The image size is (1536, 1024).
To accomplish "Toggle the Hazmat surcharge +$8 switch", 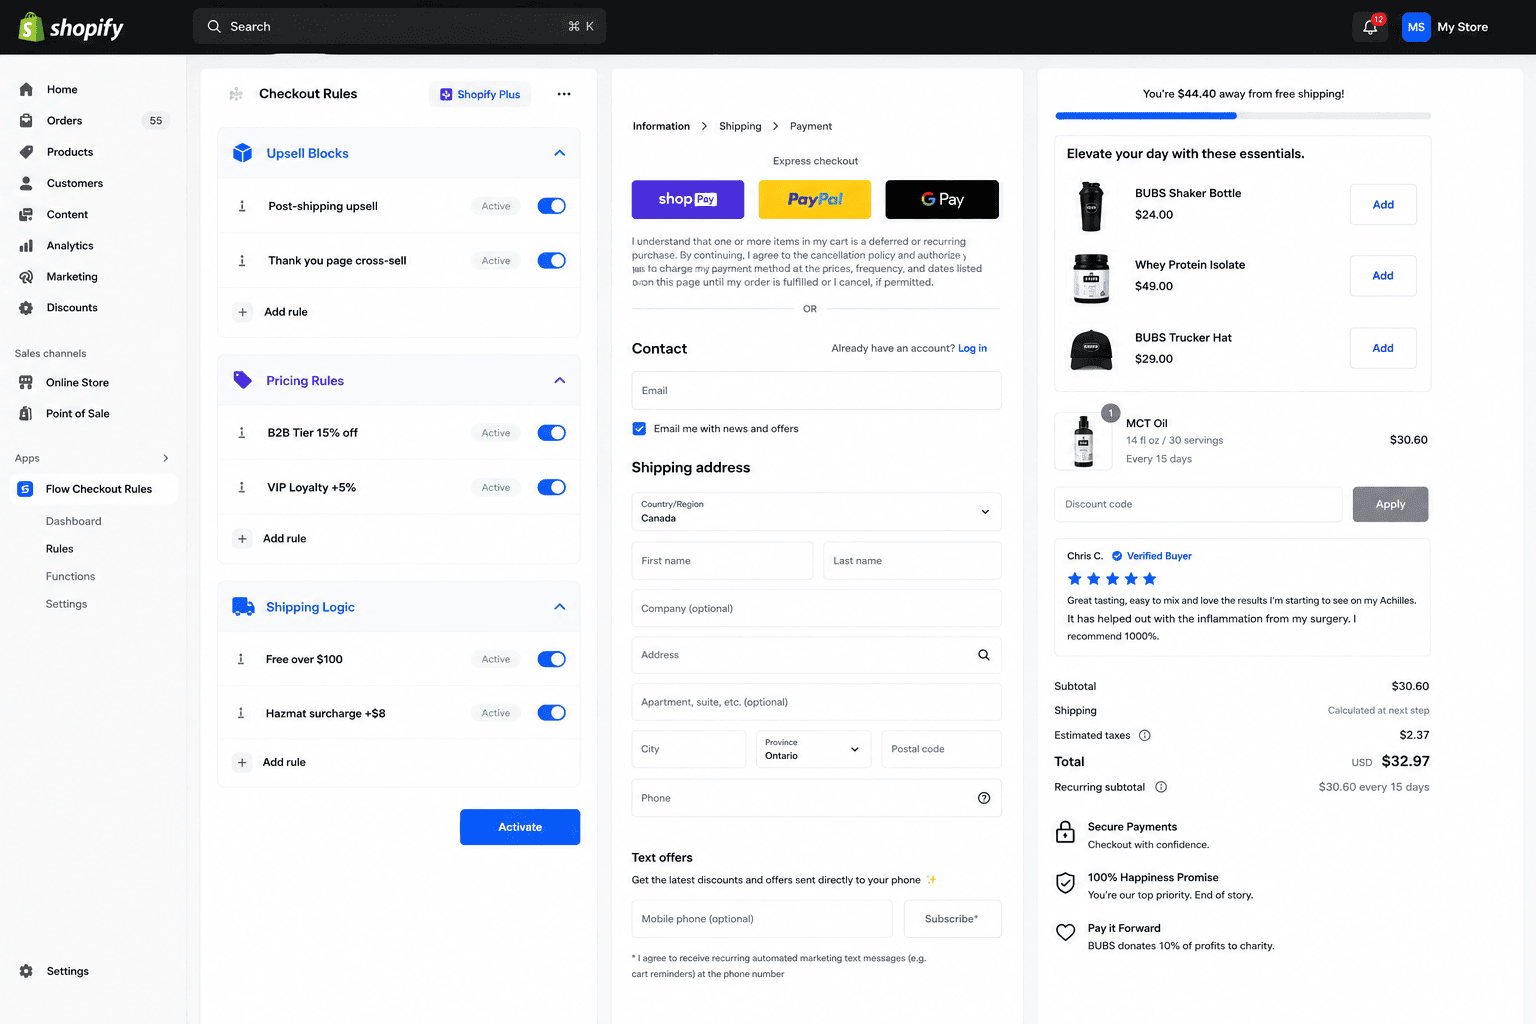I will (552, 713).
